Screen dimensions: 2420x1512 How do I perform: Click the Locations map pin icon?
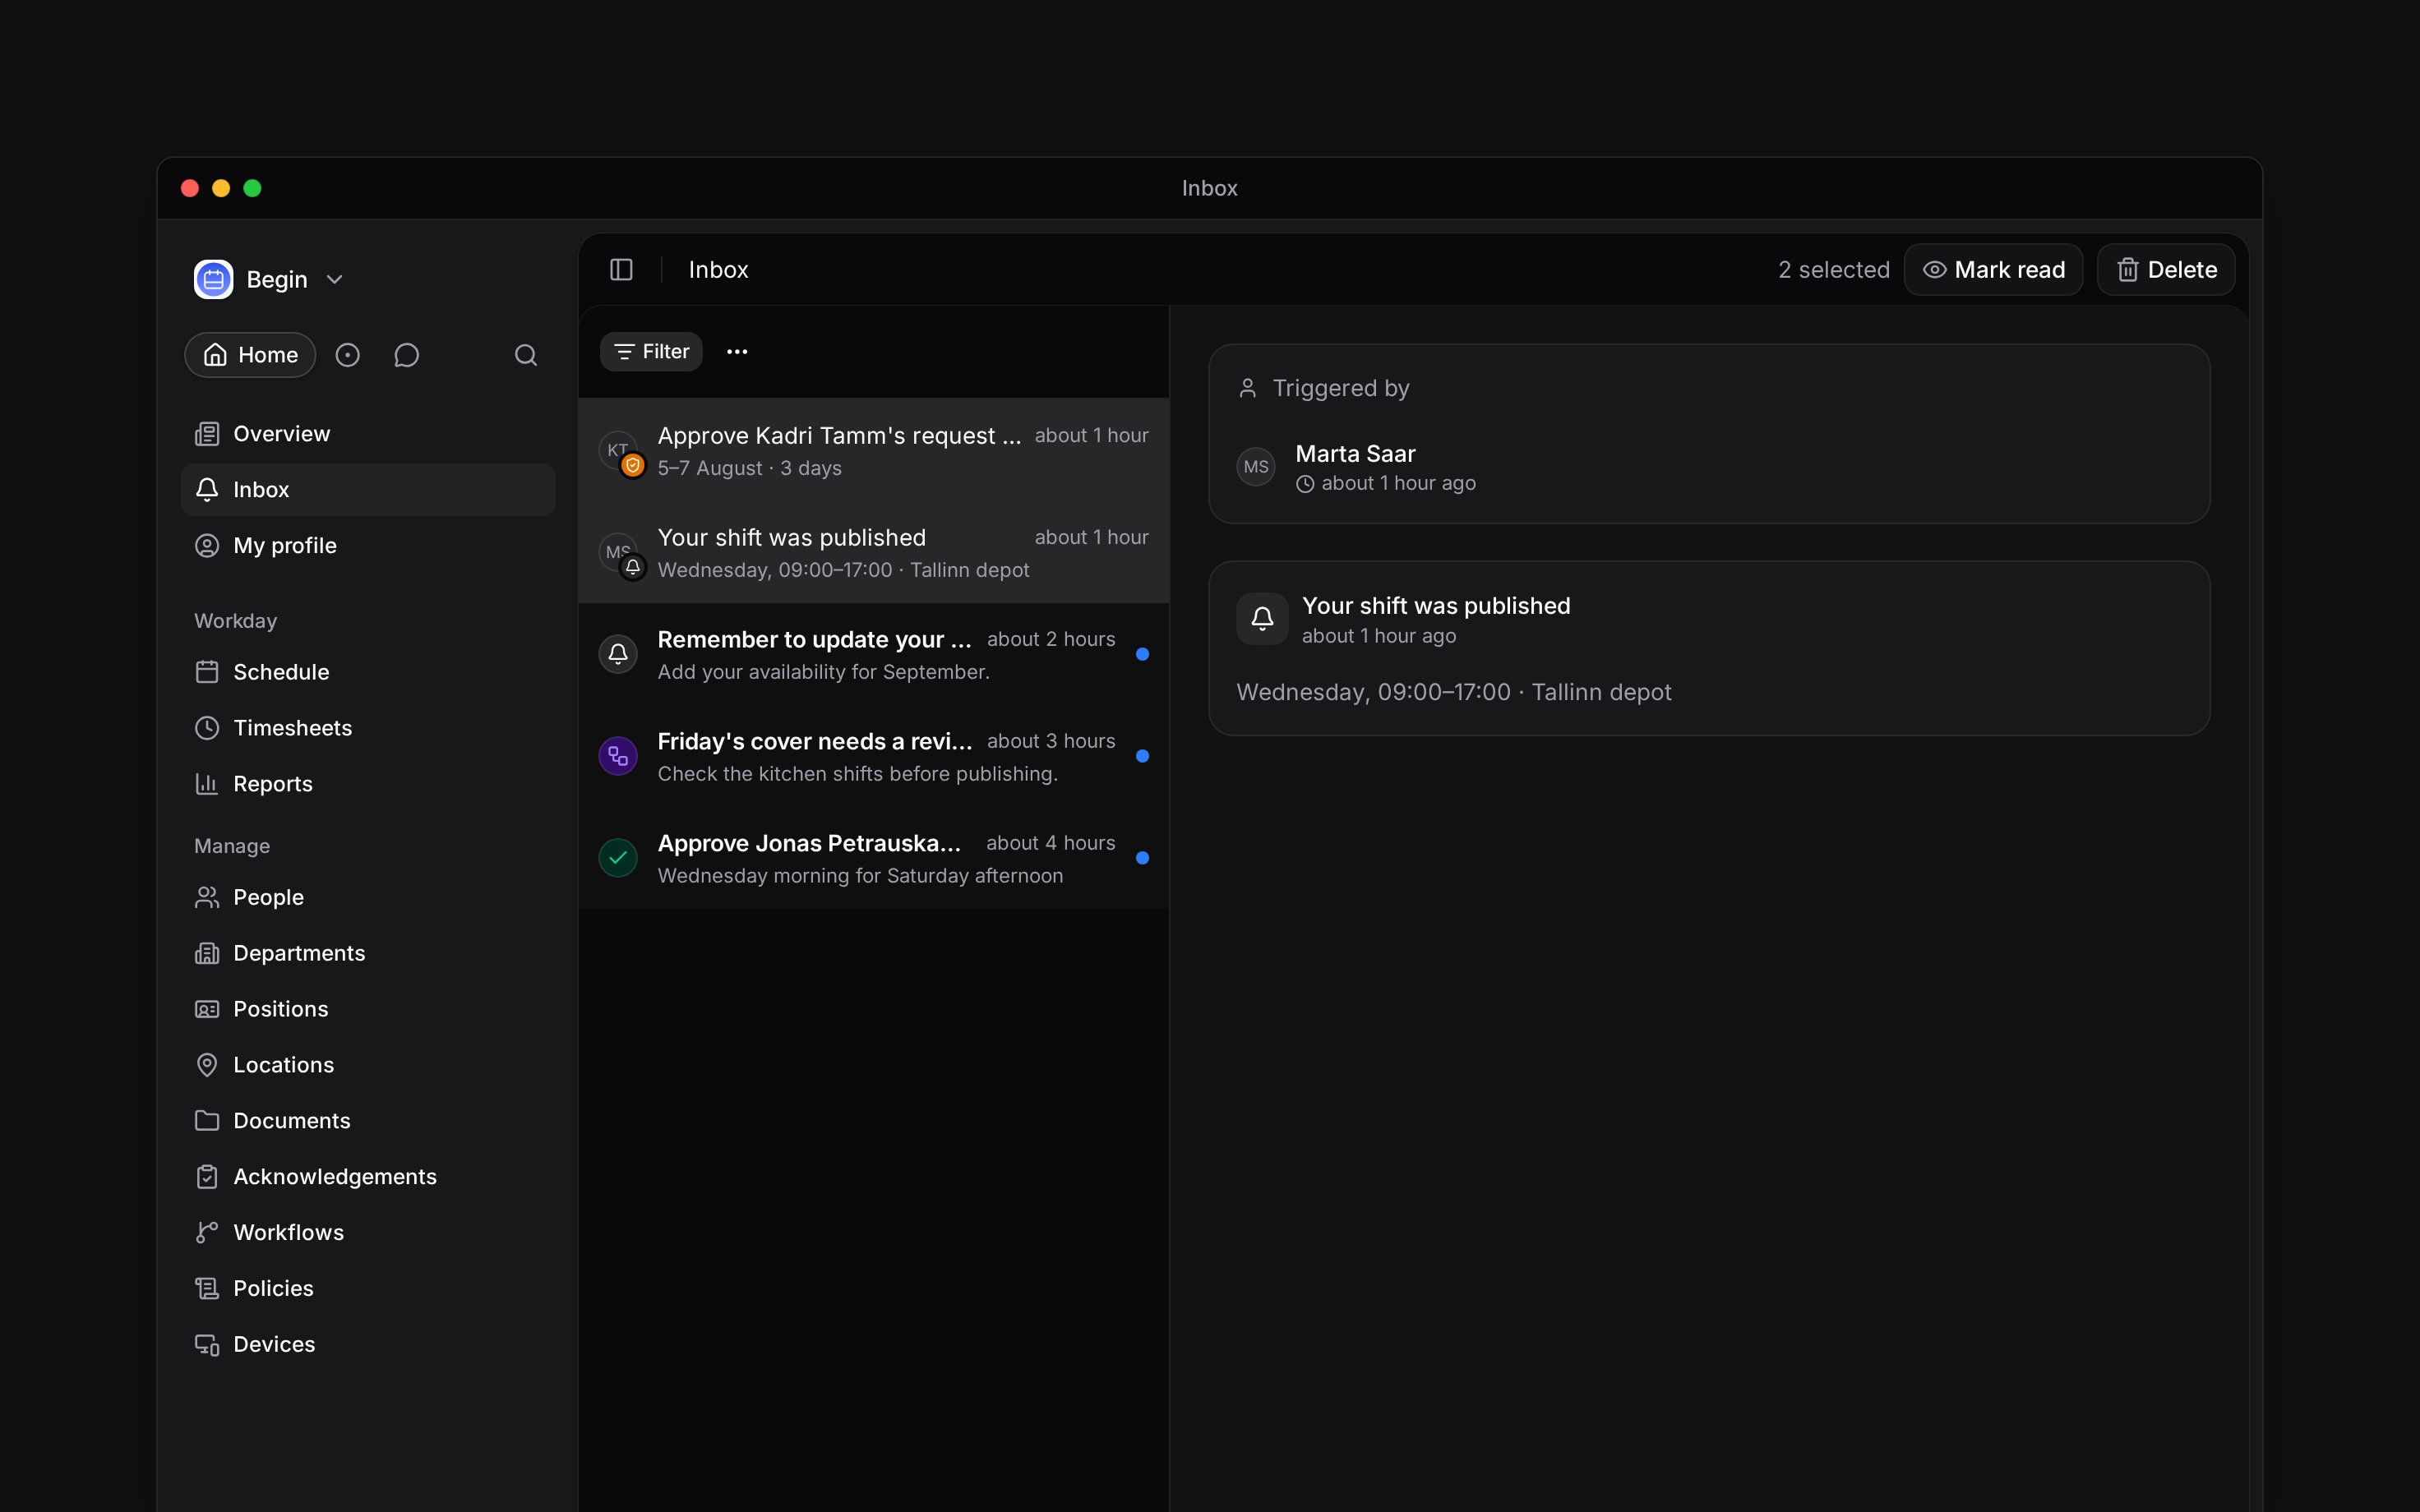click(207, 1065)
